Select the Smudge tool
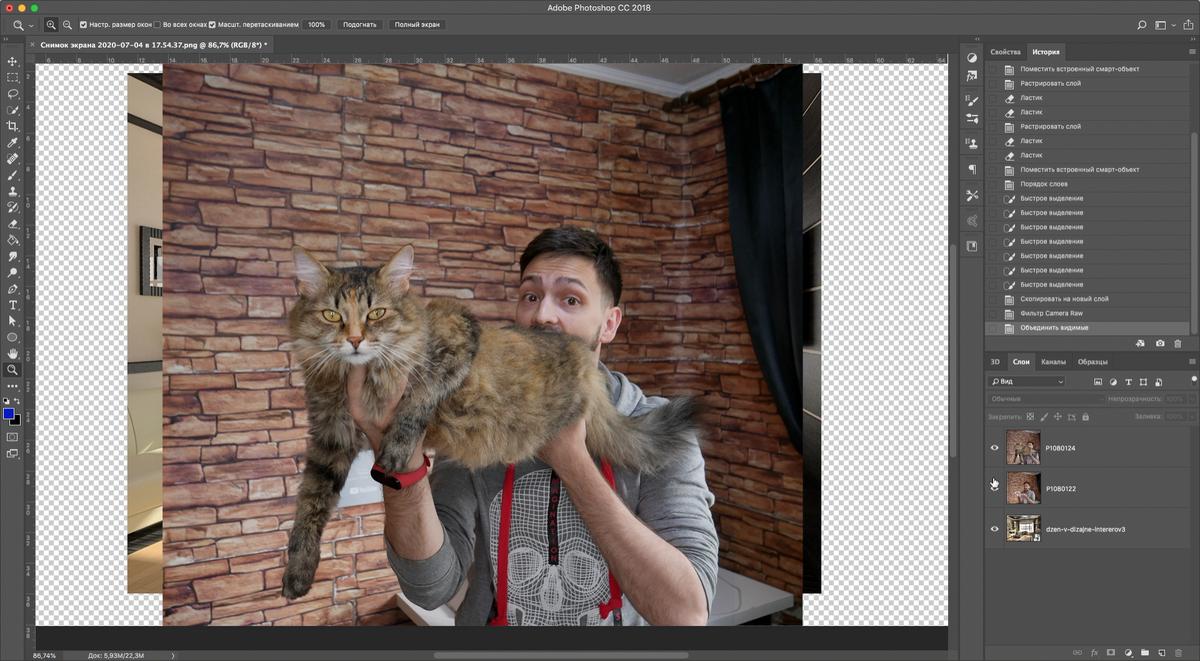This screenshot has width=1200, height=661. coord(13,256)
